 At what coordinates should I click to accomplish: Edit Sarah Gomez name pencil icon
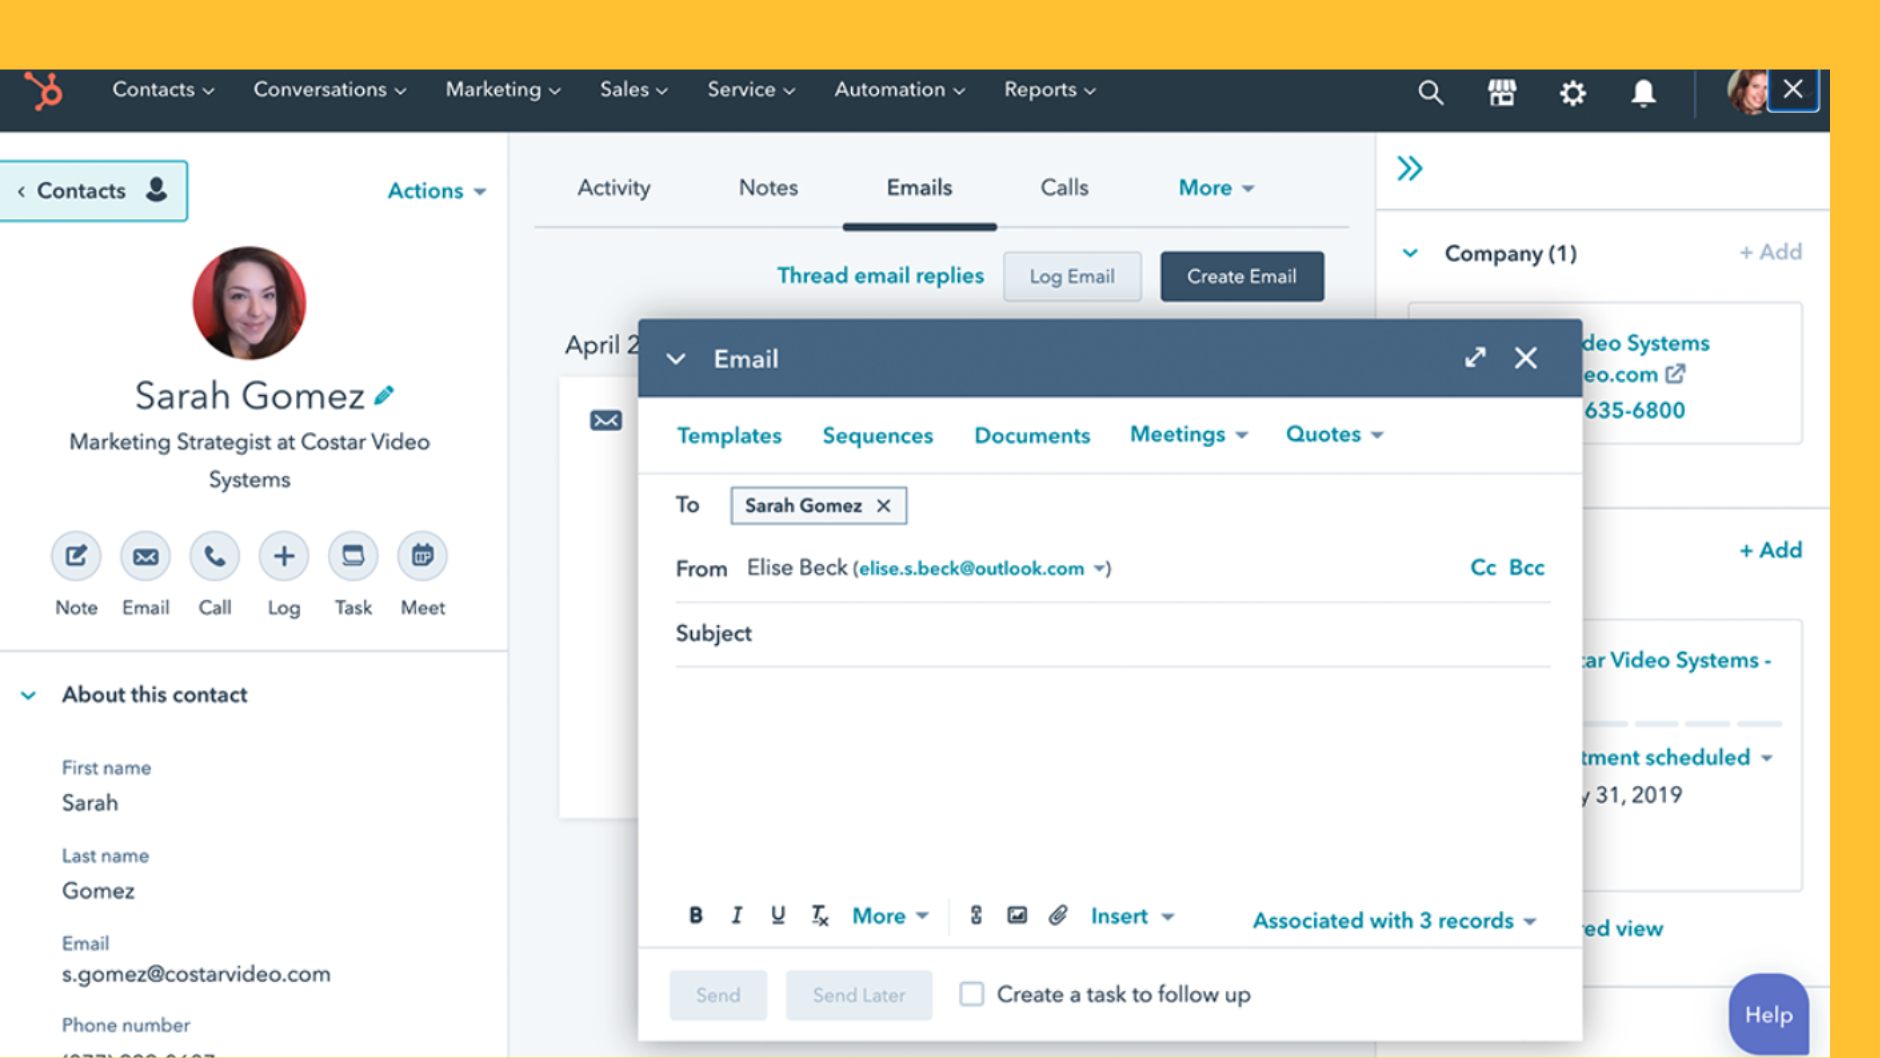384,396
